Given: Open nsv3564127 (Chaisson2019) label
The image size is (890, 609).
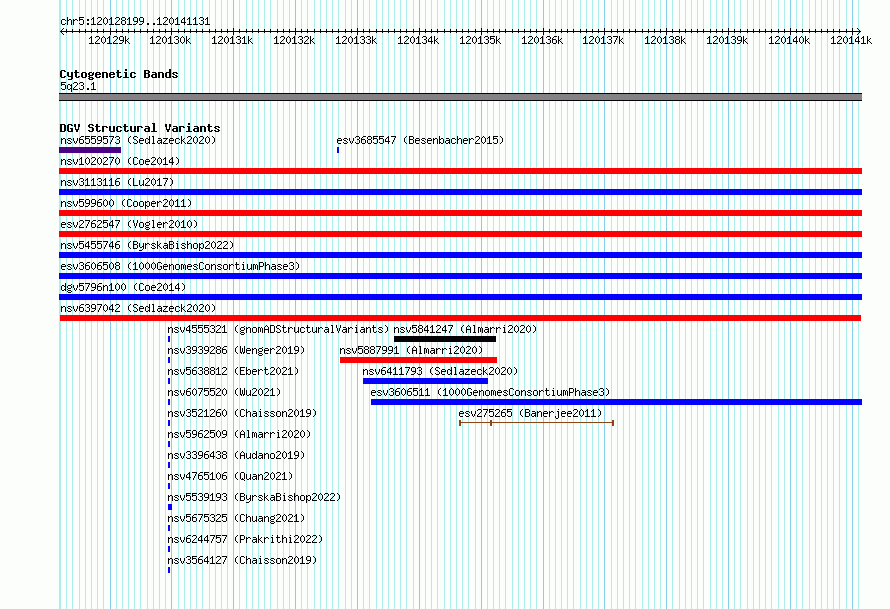Looking at the screenshot, I should 242,560.
